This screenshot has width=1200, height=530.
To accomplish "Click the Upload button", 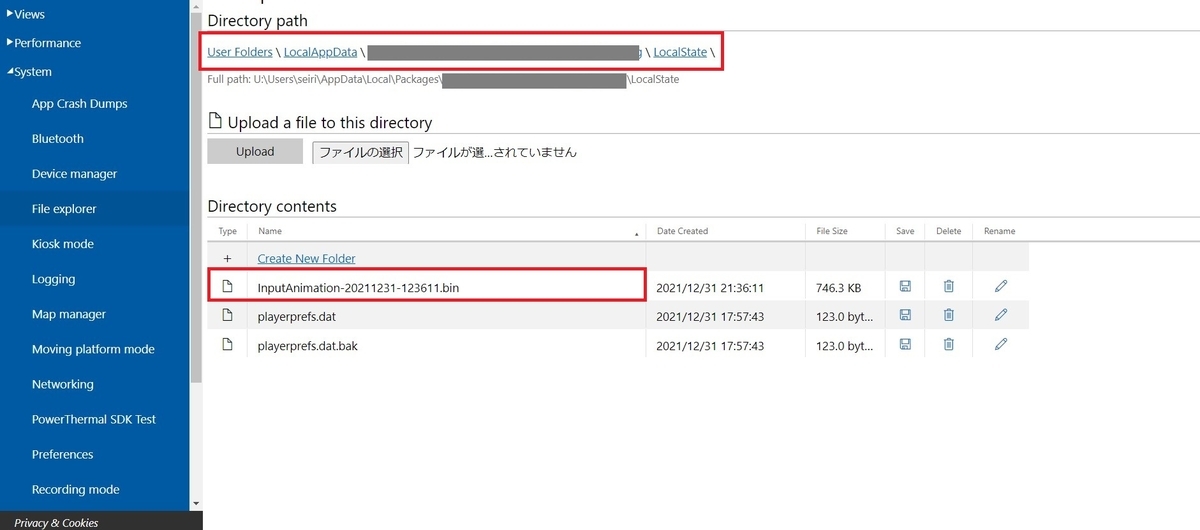I will tap(255, 151).
